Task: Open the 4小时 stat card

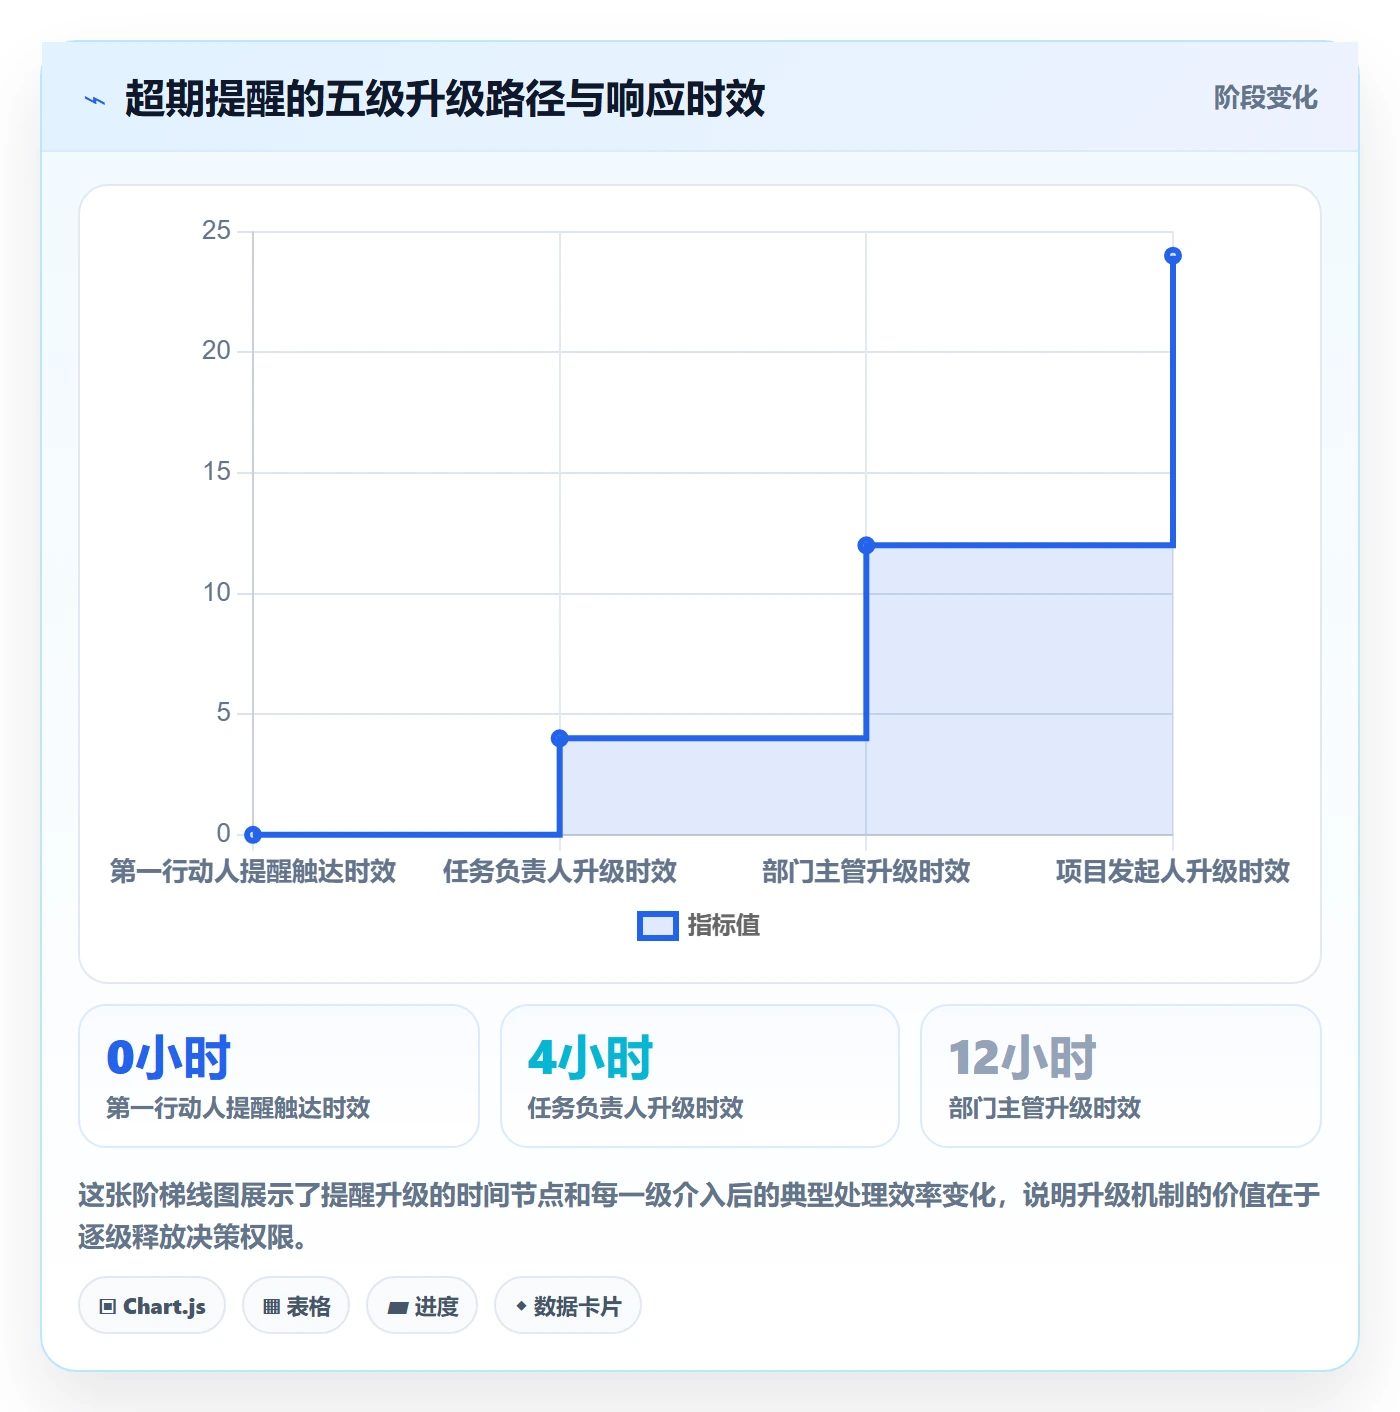Action: [x=700, y=1076]
